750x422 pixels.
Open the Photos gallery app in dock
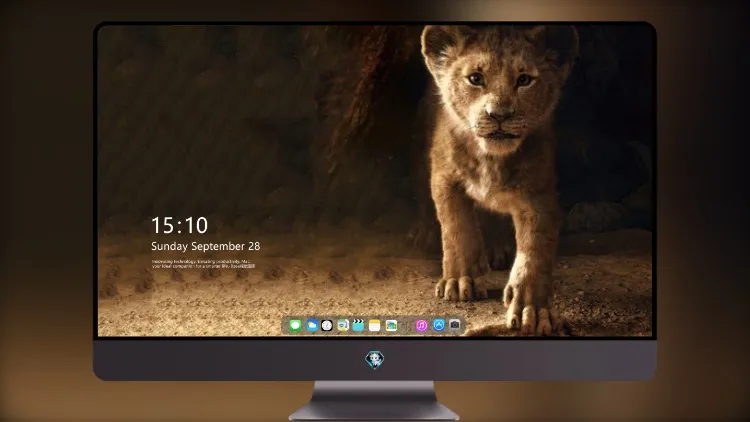[x=391, y=325]
